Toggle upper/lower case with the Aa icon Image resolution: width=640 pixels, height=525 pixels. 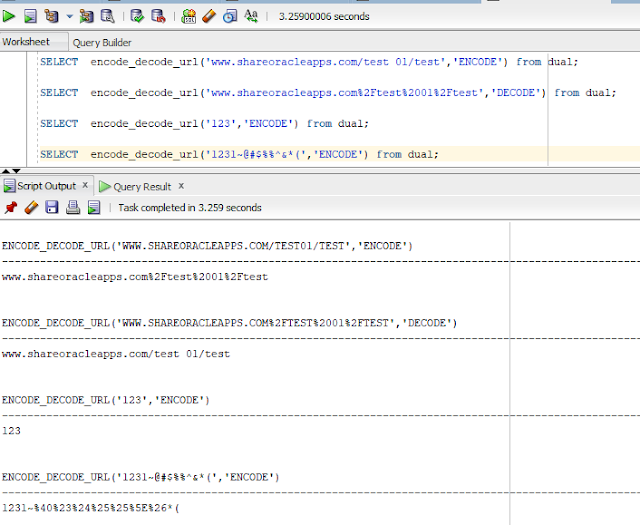tap(251, 16)
